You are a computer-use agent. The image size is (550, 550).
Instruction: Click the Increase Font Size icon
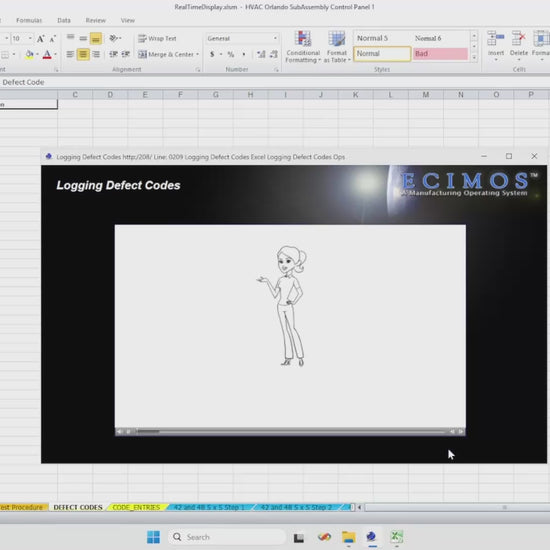coord(41,39)
